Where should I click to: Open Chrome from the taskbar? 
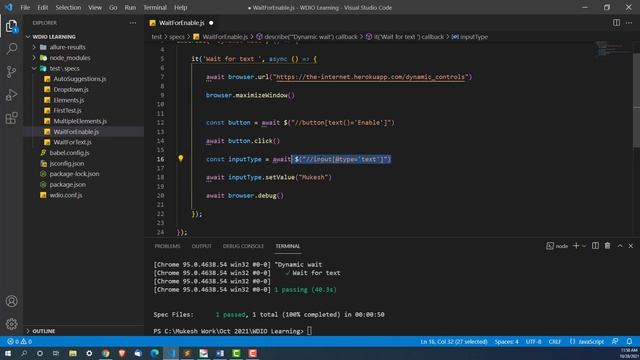tap(106, 353)
